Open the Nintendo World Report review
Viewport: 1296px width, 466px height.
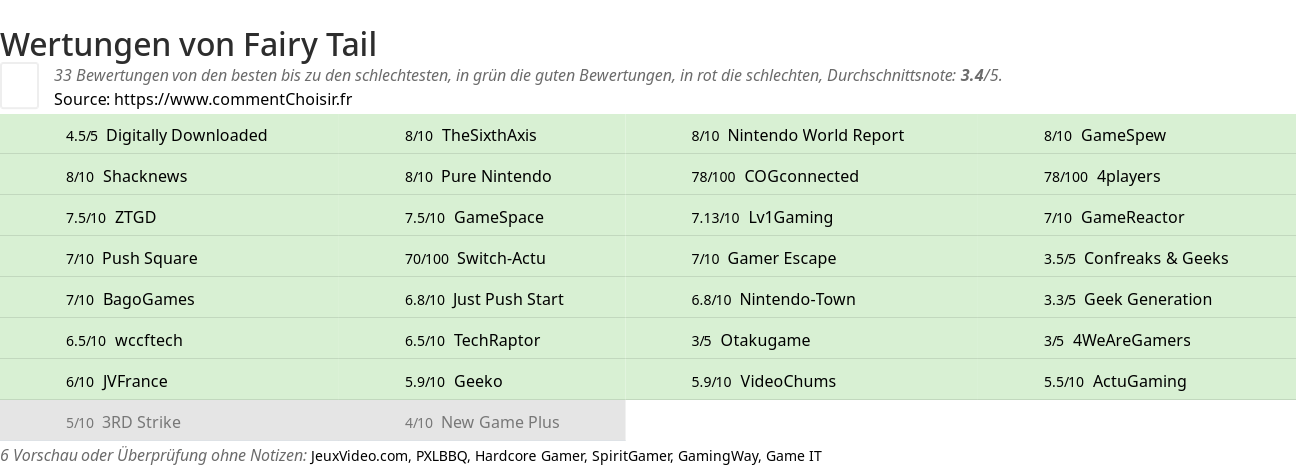(816, 135)
